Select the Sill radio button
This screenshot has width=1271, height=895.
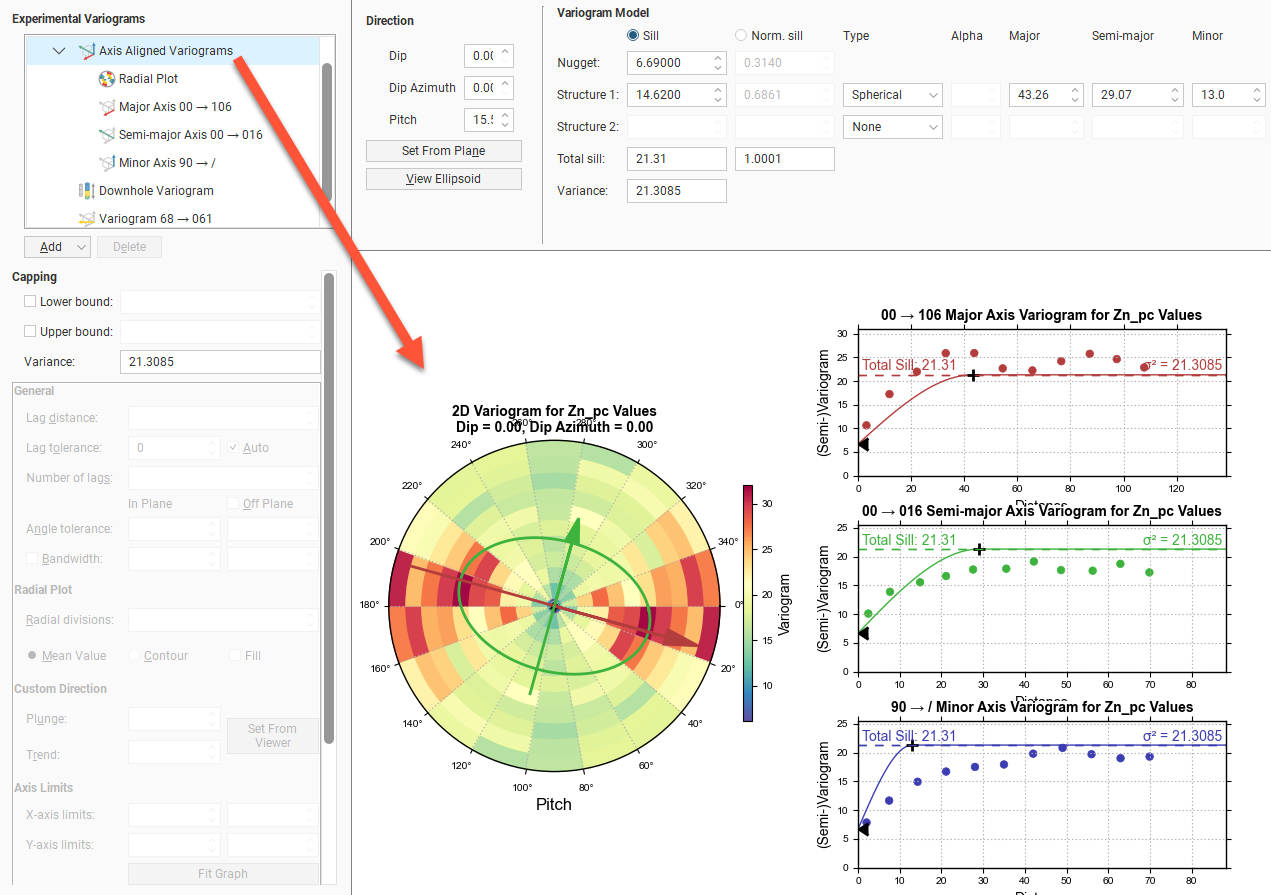[x=633, y=36]
